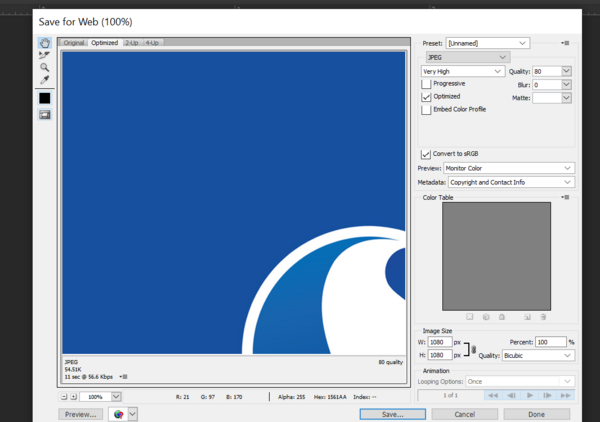Open the zoom level dropdown arrow
The height and width of the screenshot is (422, 600).
pyautogui.click(x=116, y=397)
